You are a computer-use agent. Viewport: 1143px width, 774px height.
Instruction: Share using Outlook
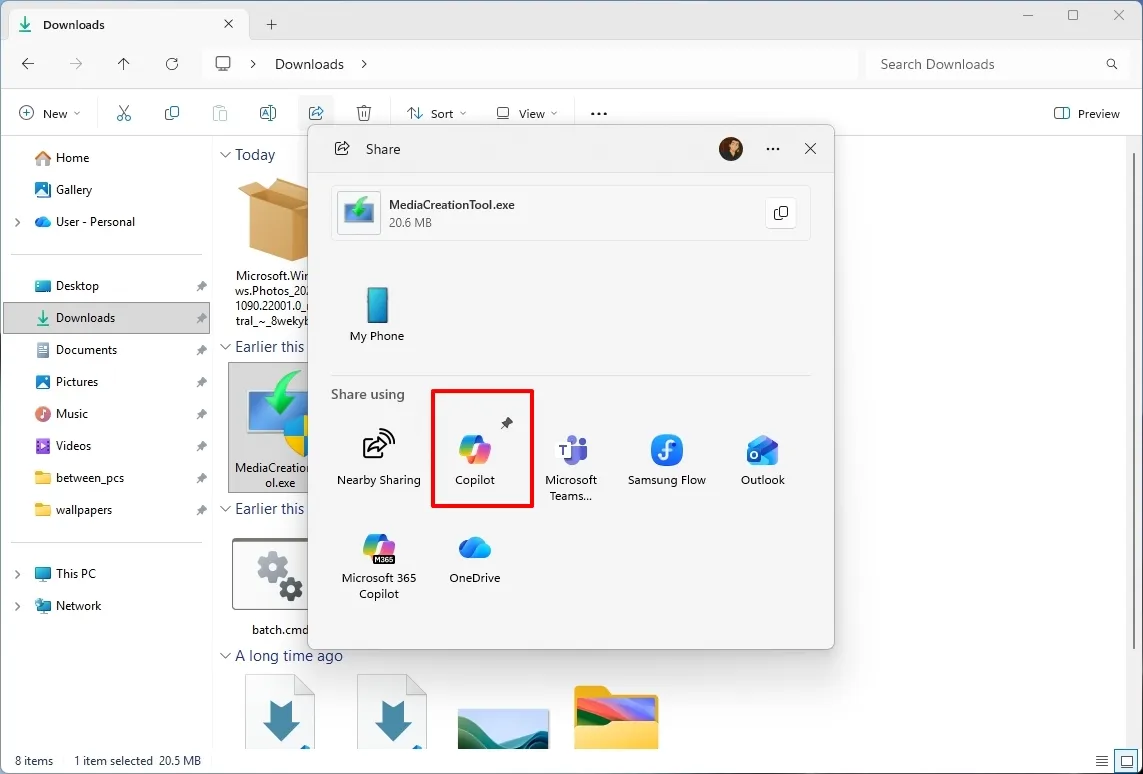[x=762, y=459]
